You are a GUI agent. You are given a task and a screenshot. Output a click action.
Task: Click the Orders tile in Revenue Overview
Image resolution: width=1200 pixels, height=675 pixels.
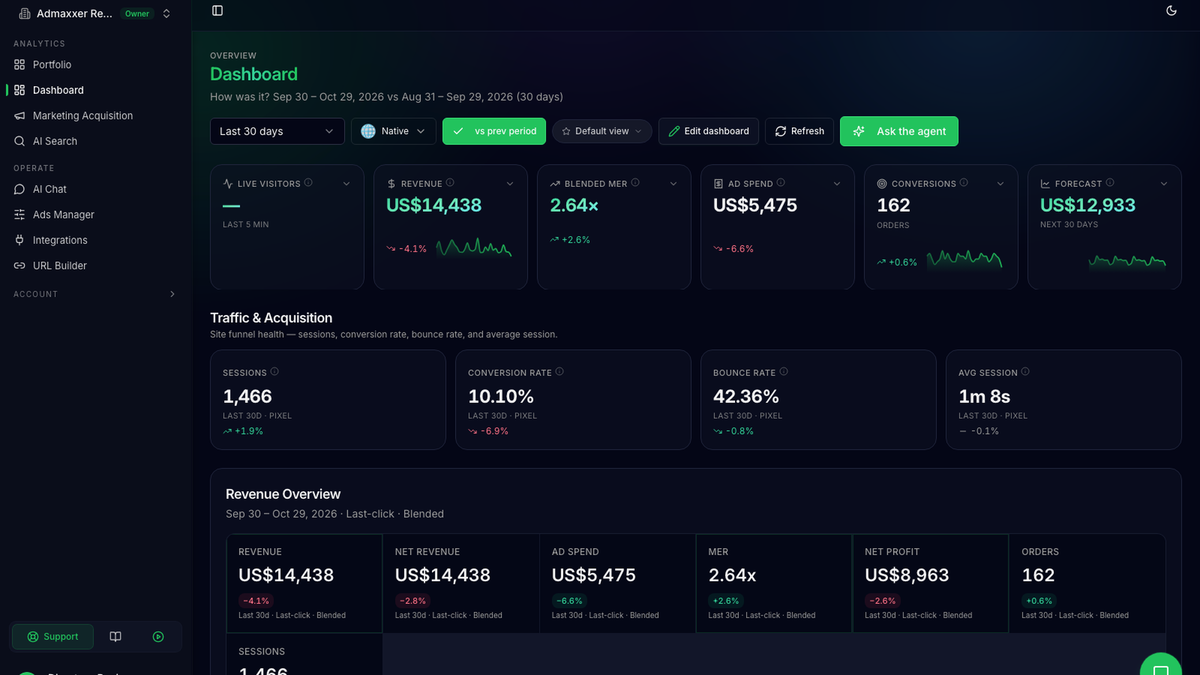(1087, 583)
